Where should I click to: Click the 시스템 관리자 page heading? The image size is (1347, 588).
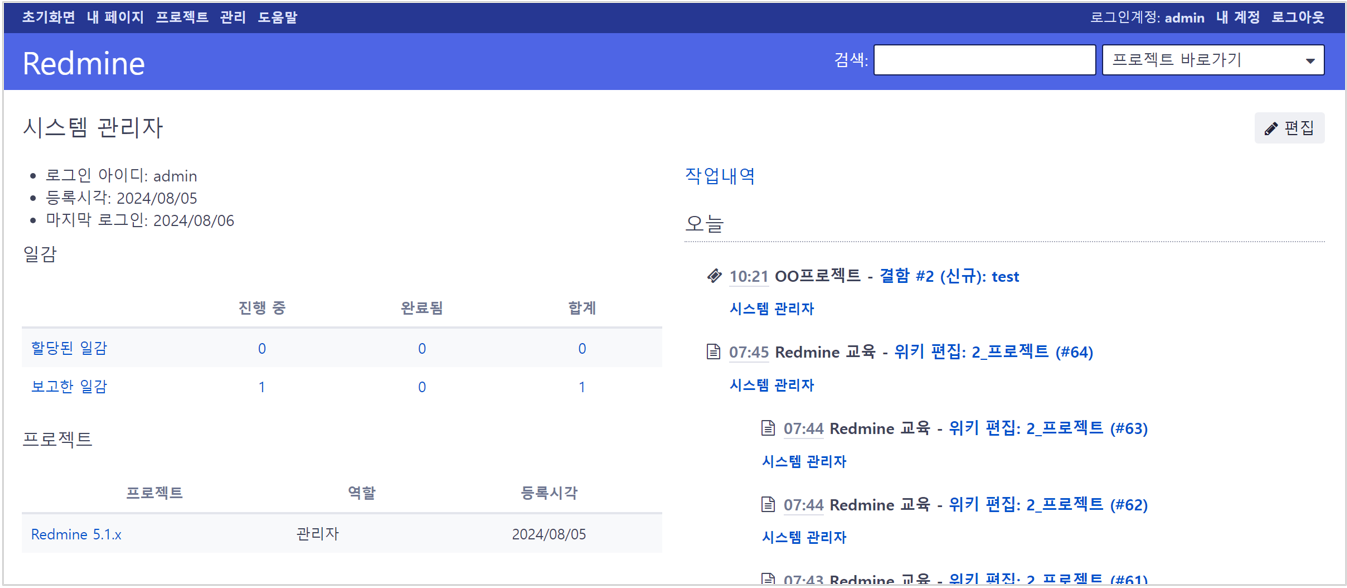pyautogui.click(x=93, y=127)
